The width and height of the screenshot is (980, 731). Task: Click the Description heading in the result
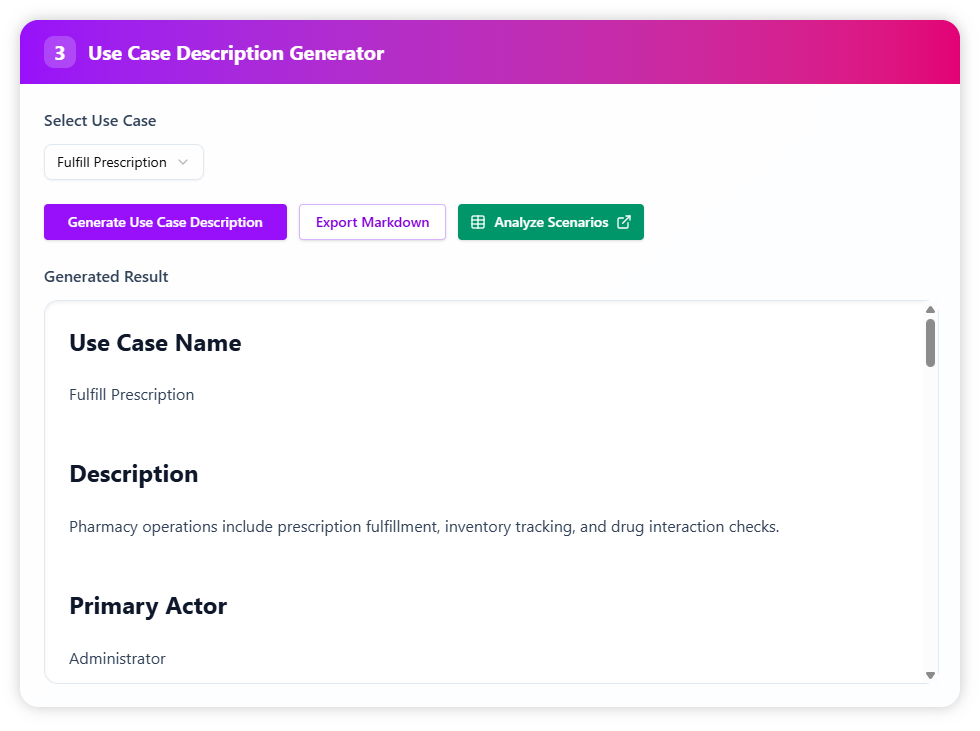[x=133, y=474]
